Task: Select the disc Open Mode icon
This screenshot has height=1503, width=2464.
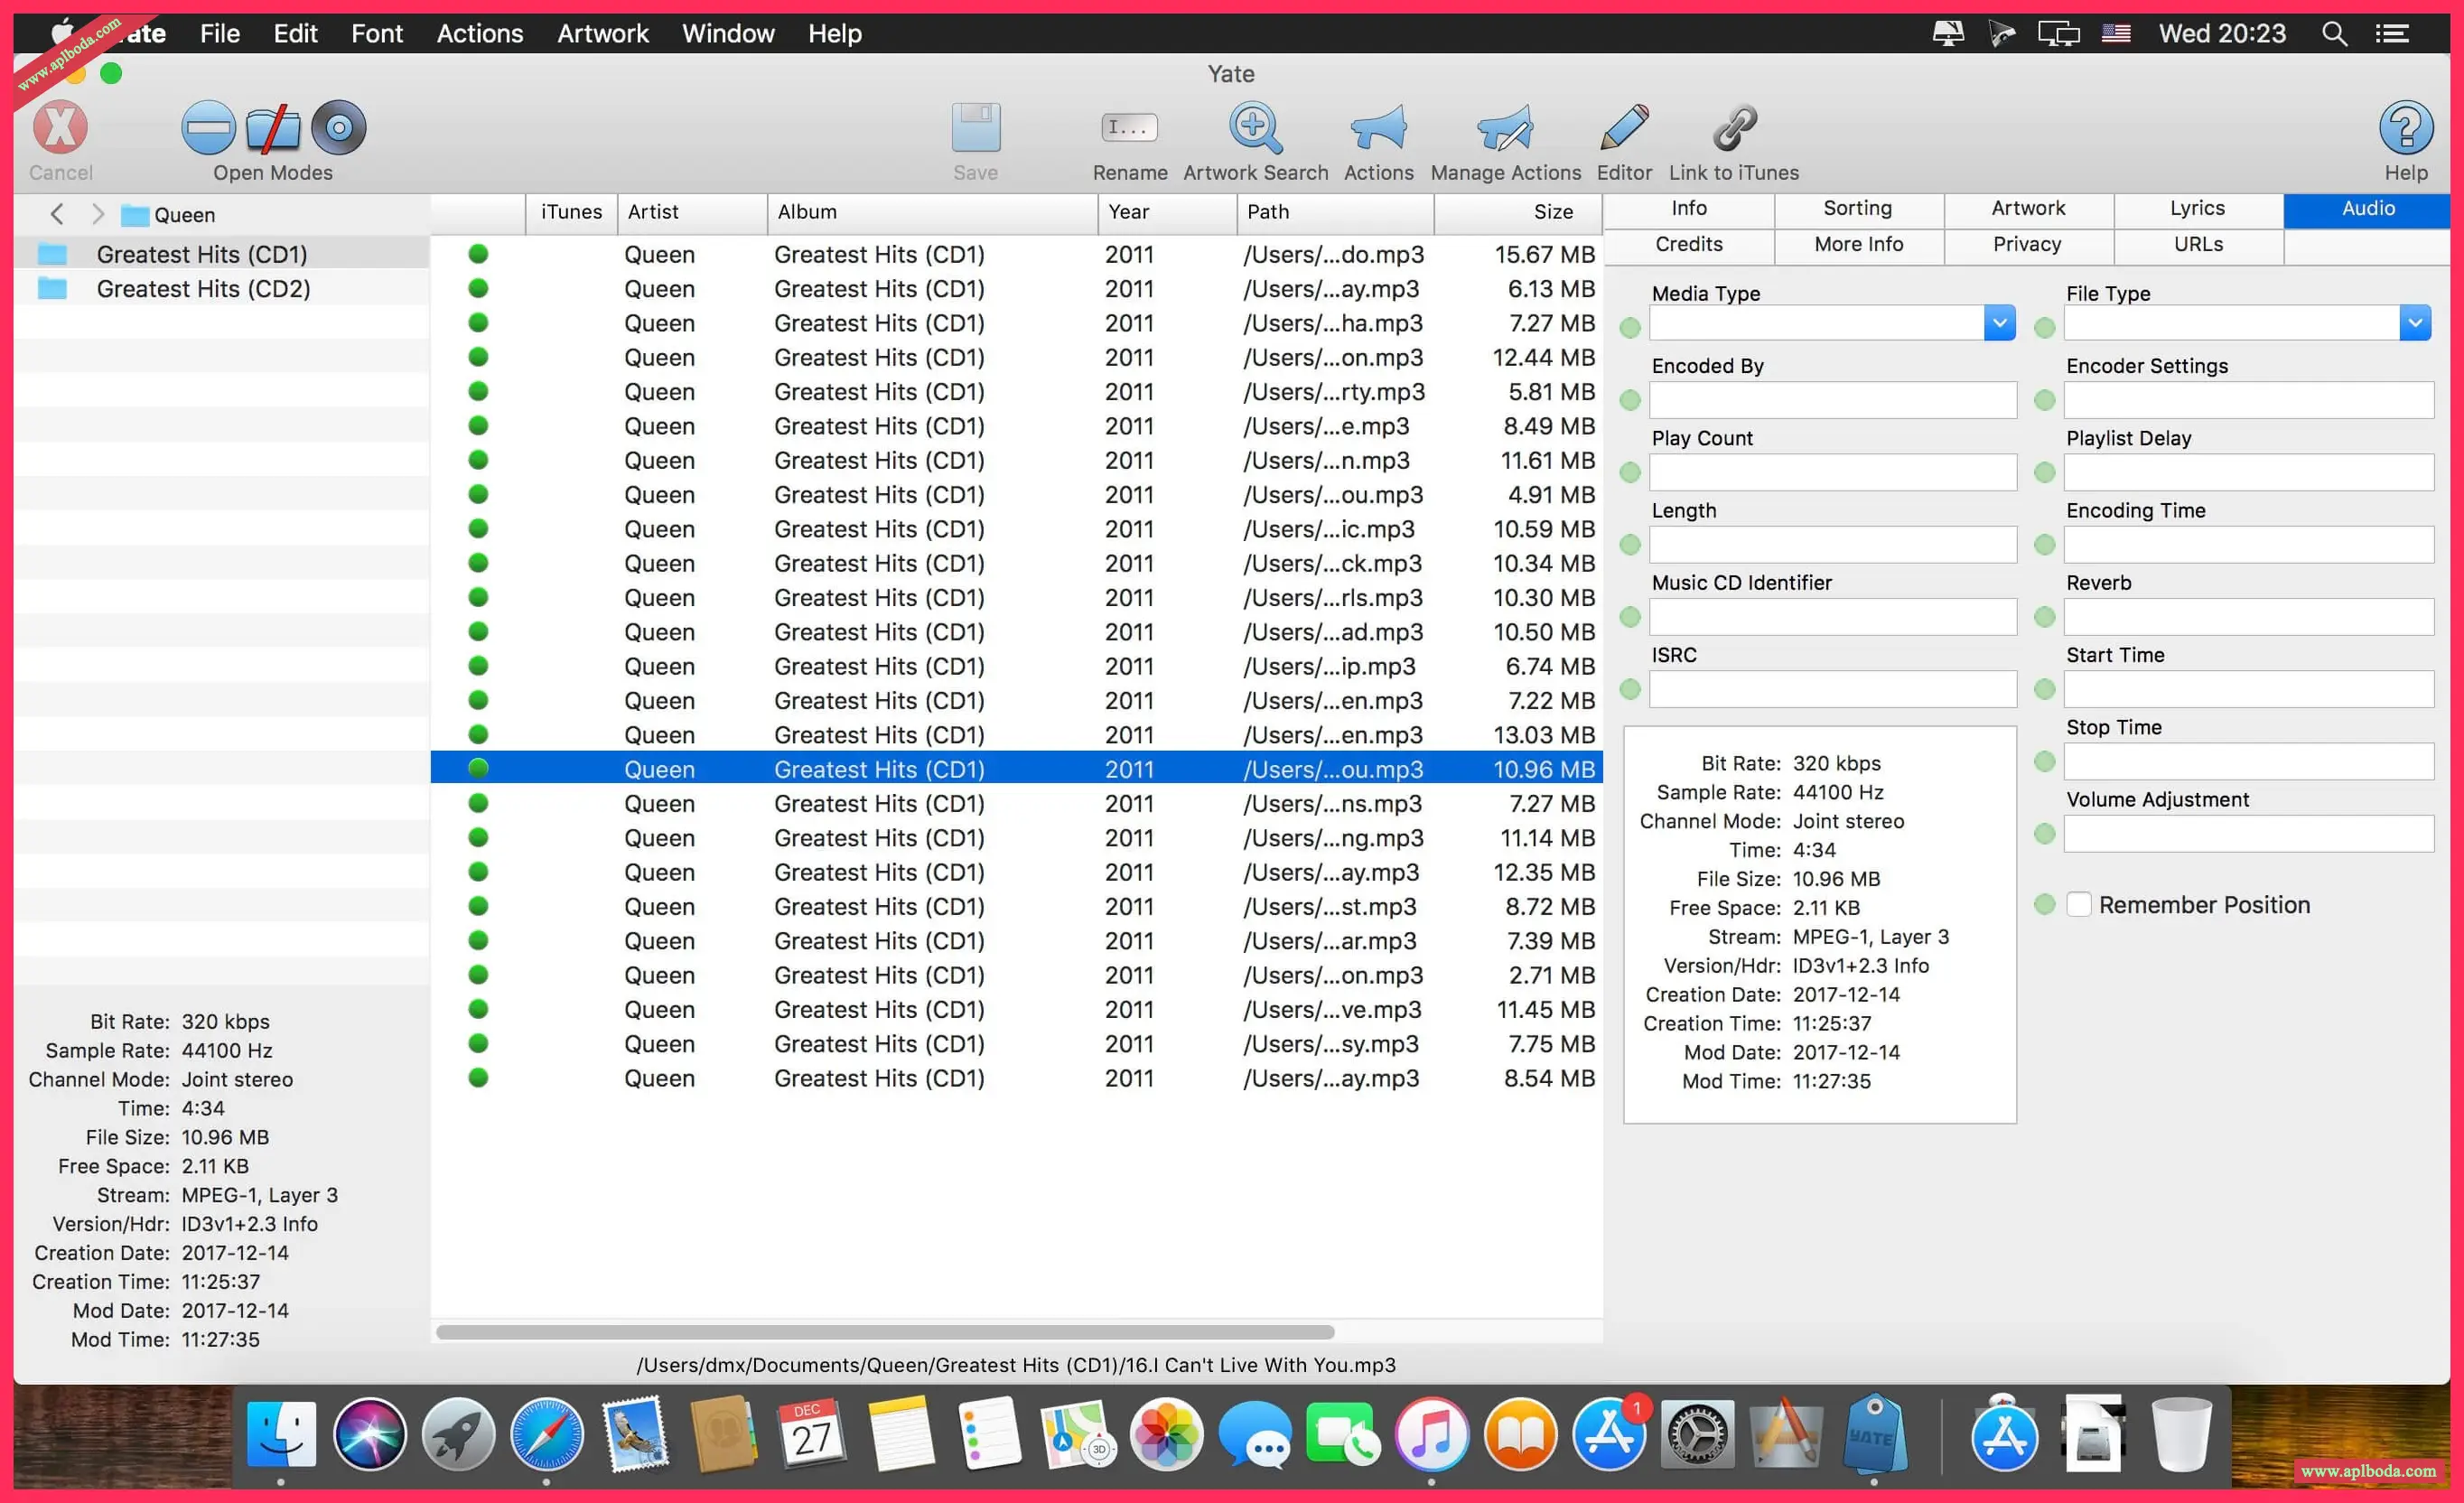Action: [339, 128]
